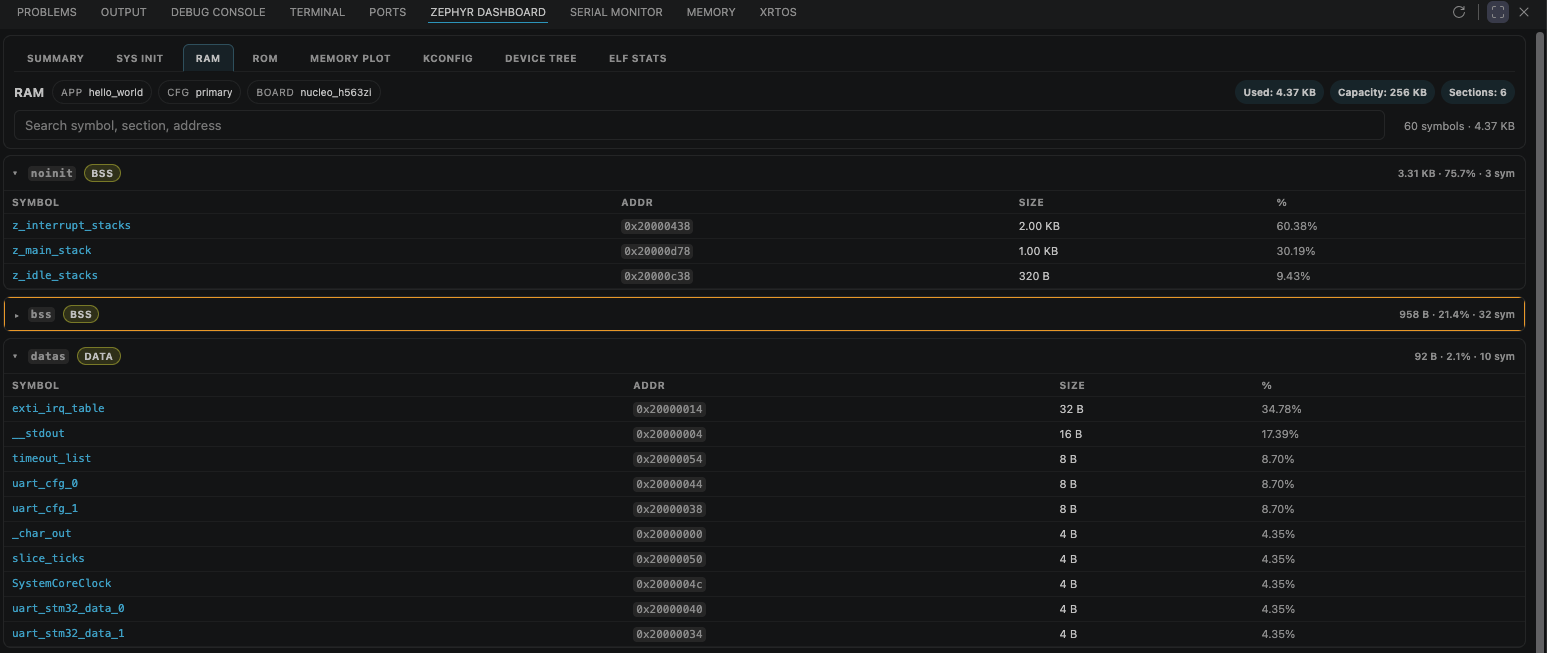Open the _char_out symbol link

pyautogui.click(x=42, y=533)
